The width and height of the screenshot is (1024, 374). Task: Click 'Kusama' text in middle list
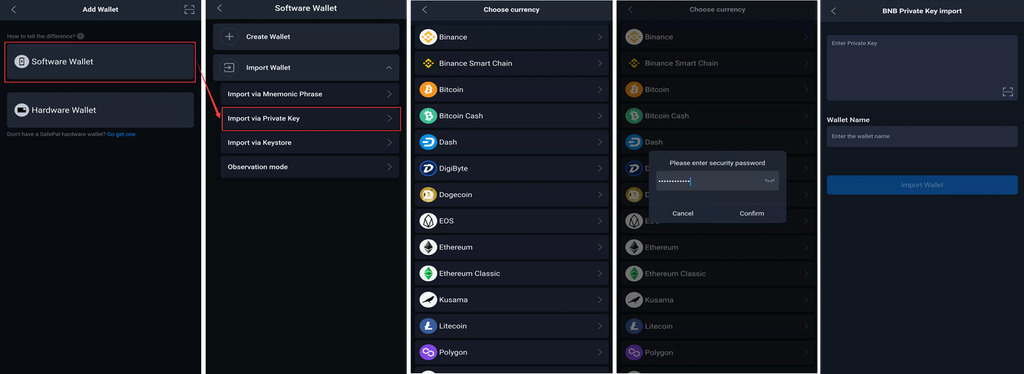[x=453, y=300]
